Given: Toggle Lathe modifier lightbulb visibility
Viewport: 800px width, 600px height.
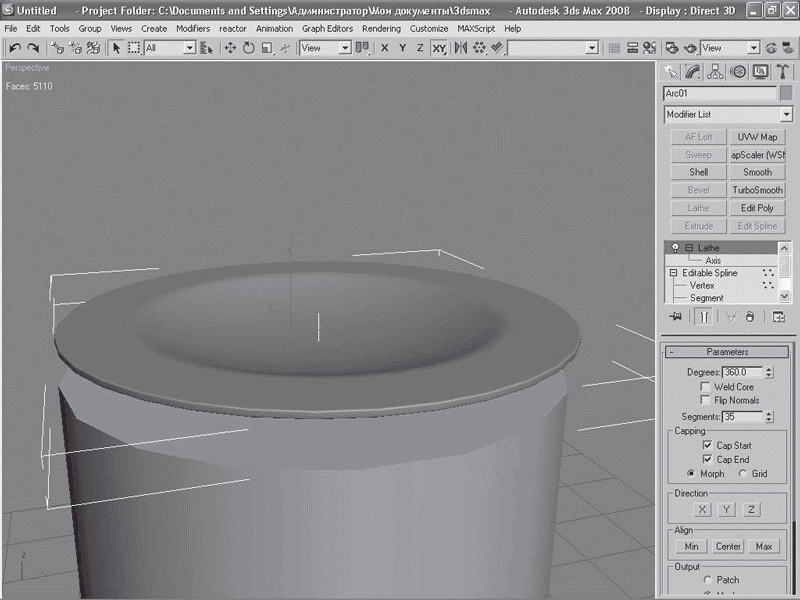Looking at the screenshot, I should 676,248.
